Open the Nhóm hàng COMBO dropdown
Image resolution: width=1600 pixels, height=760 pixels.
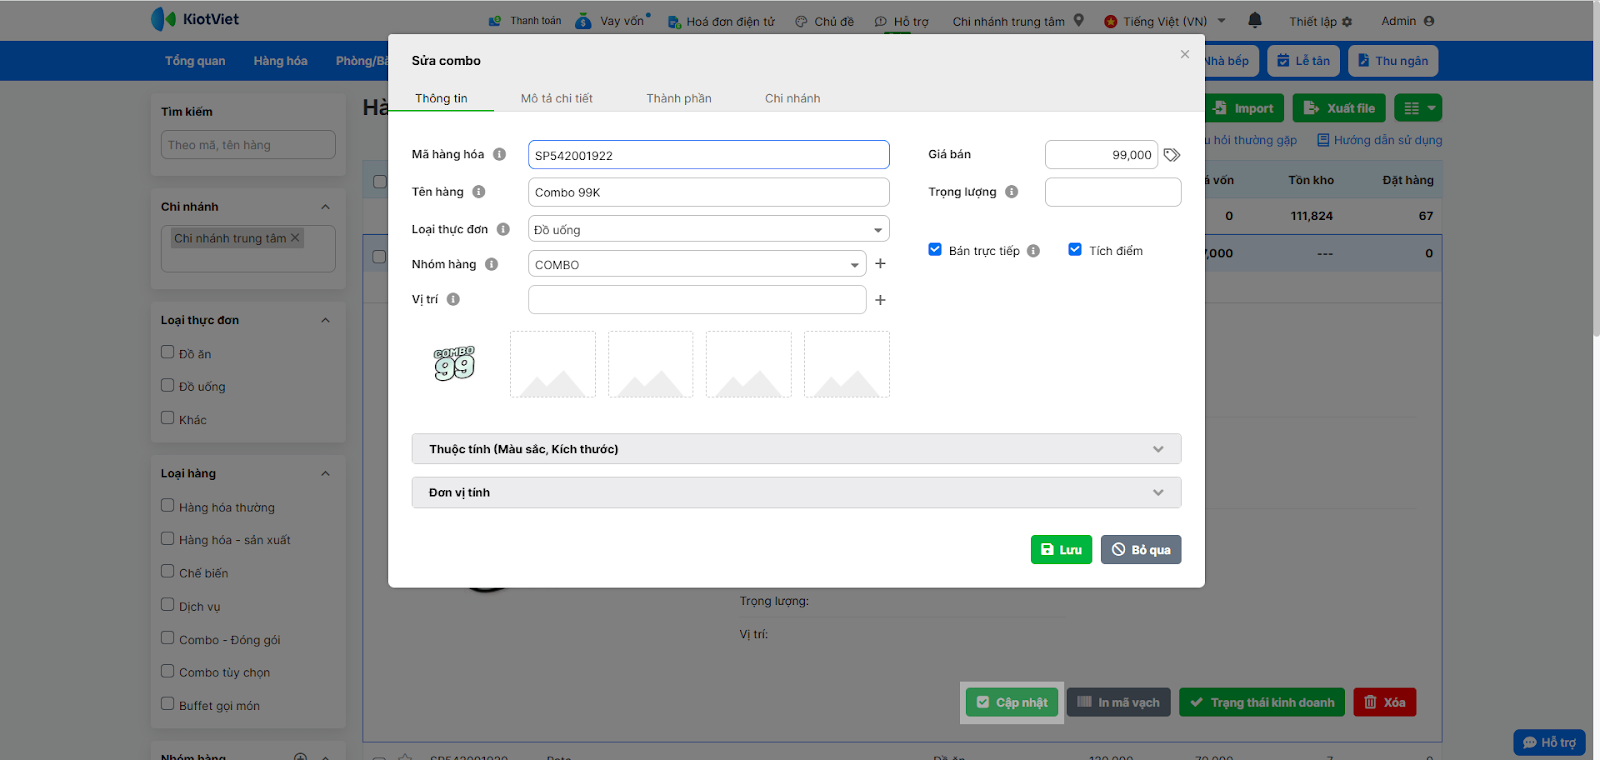point(697,264)
